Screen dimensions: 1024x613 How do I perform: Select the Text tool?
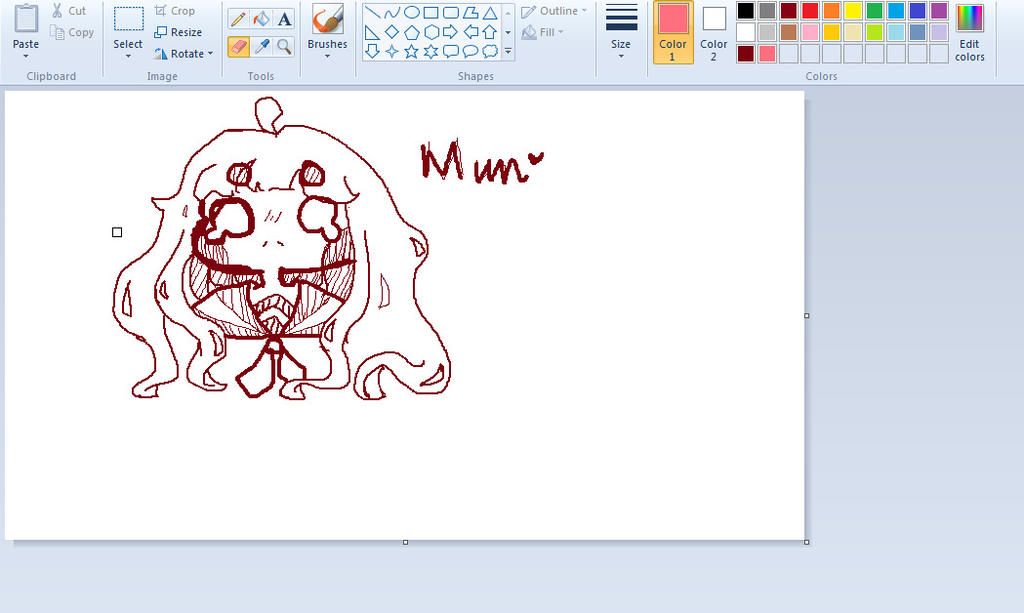click(284, 19)
